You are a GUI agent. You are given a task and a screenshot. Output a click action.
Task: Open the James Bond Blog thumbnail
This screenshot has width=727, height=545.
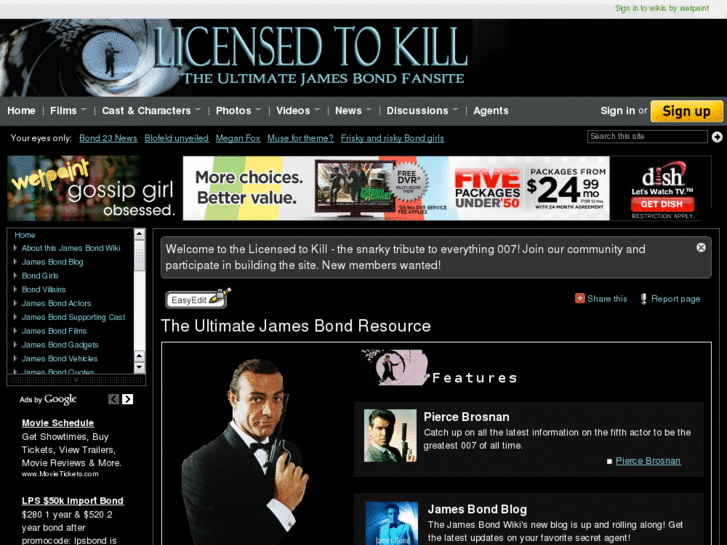(x=392, y=523)
